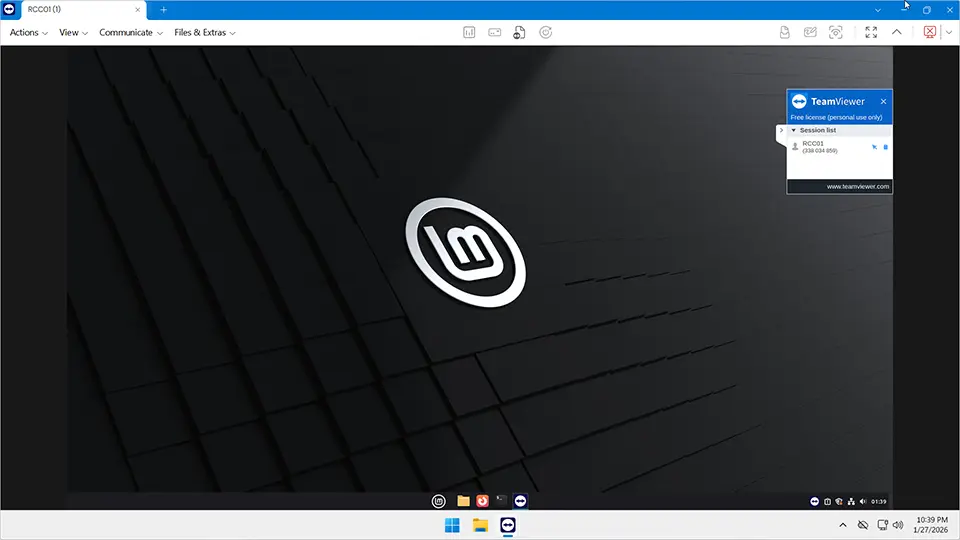Select RCC01 in the session list
The width and height of the screenshot is (960, 540).
[819, 147]
